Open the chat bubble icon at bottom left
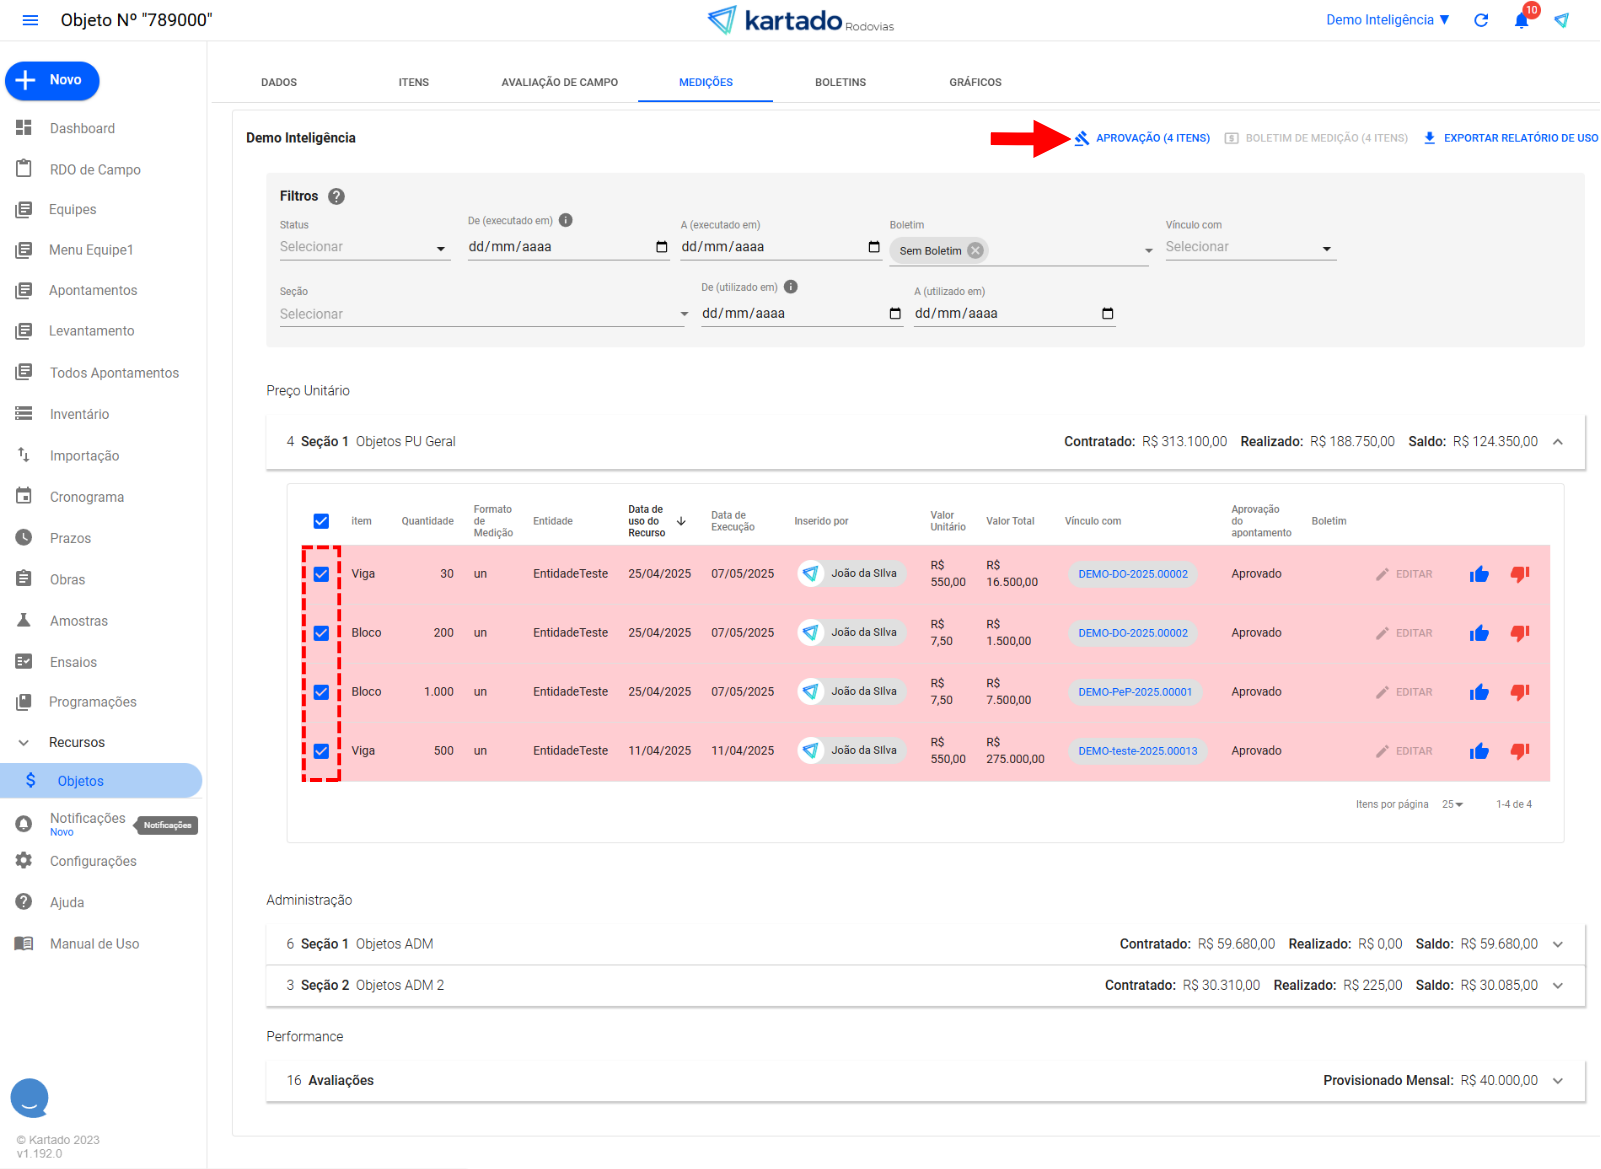The height and width of the screenshot is (1169, 1601). (x=30, y=1097)
